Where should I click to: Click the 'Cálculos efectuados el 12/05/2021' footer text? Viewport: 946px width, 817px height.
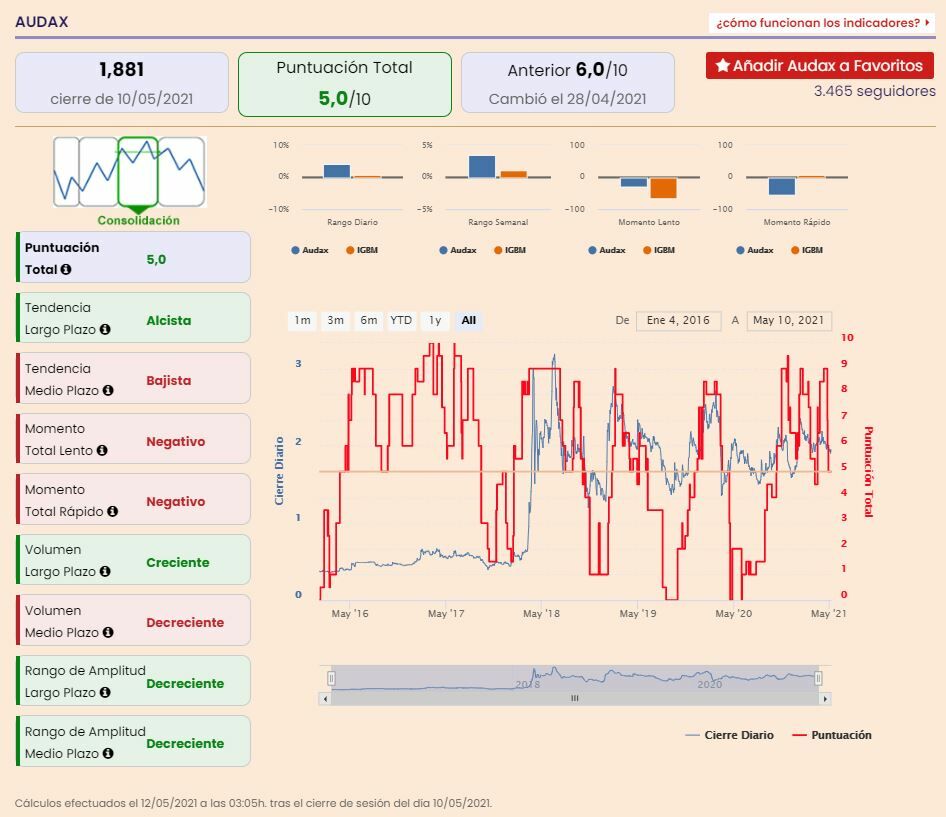click(x=253, y=803)
